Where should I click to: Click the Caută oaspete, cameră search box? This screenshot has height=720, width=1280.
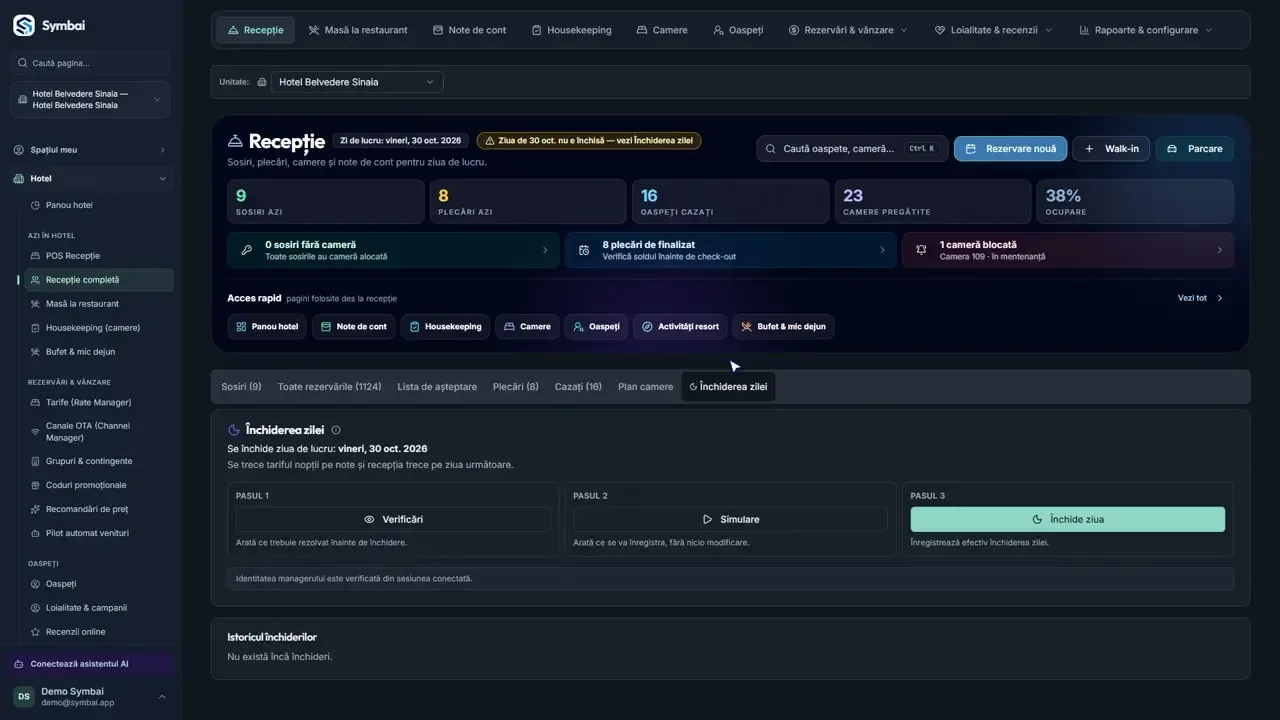[x=852, y=149]
